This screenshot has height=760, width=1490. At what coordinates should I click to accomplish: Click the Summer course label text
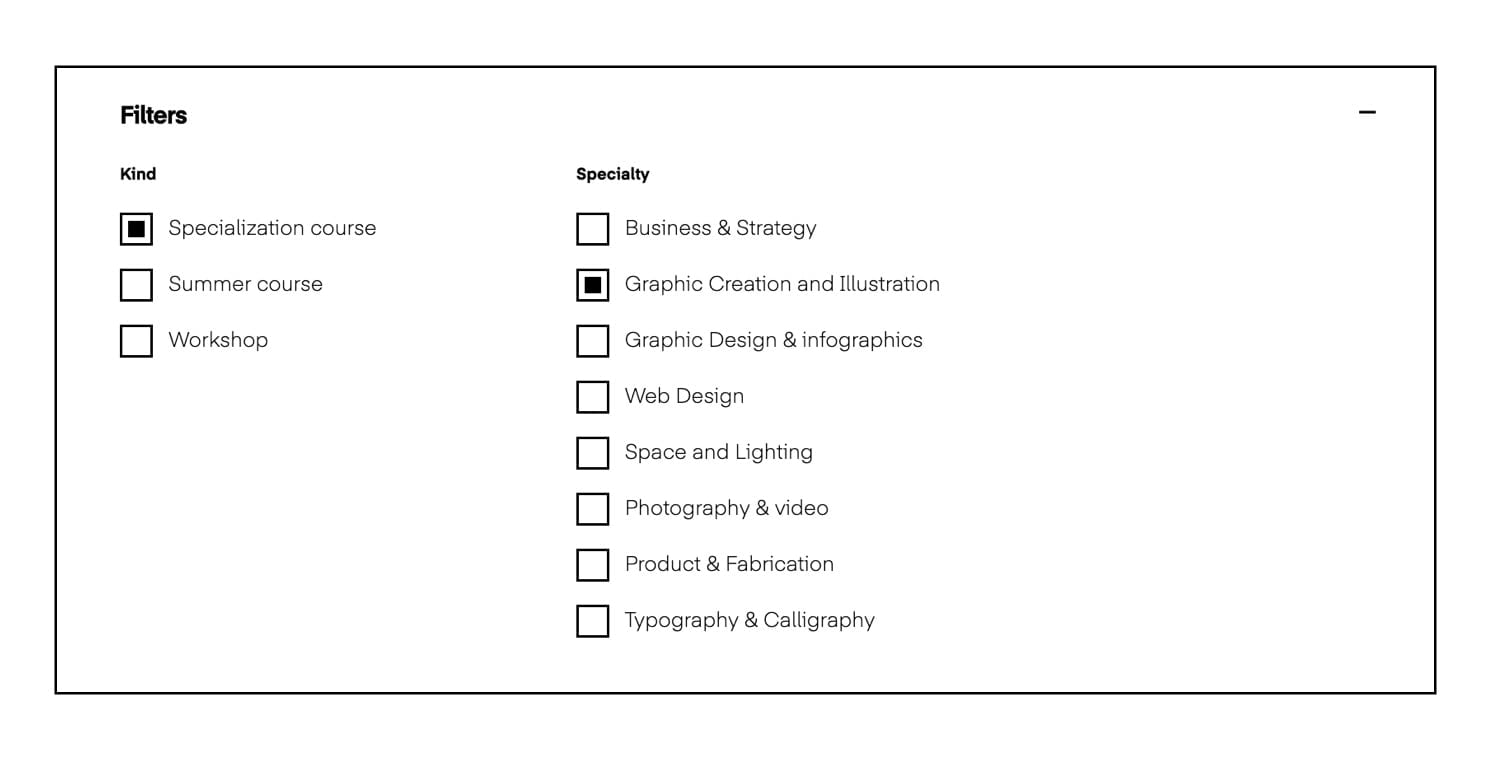click(245, 284)
